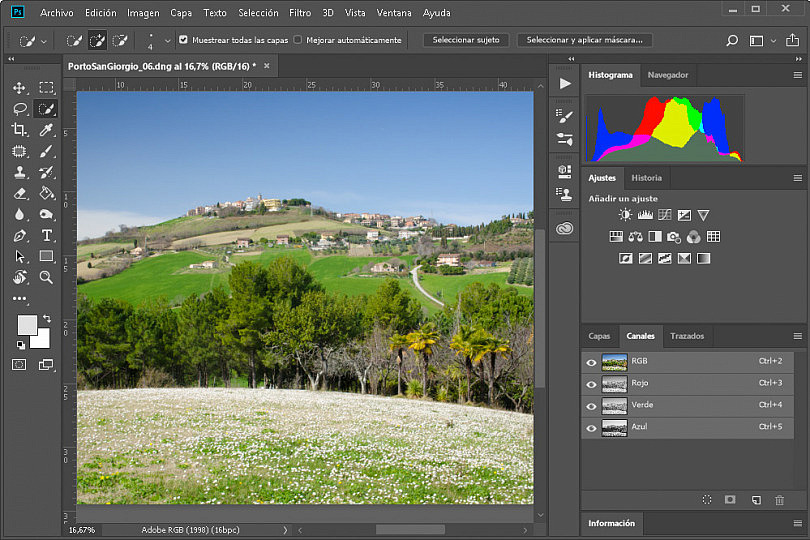Click the foreground color swatch

click(27, 325)
